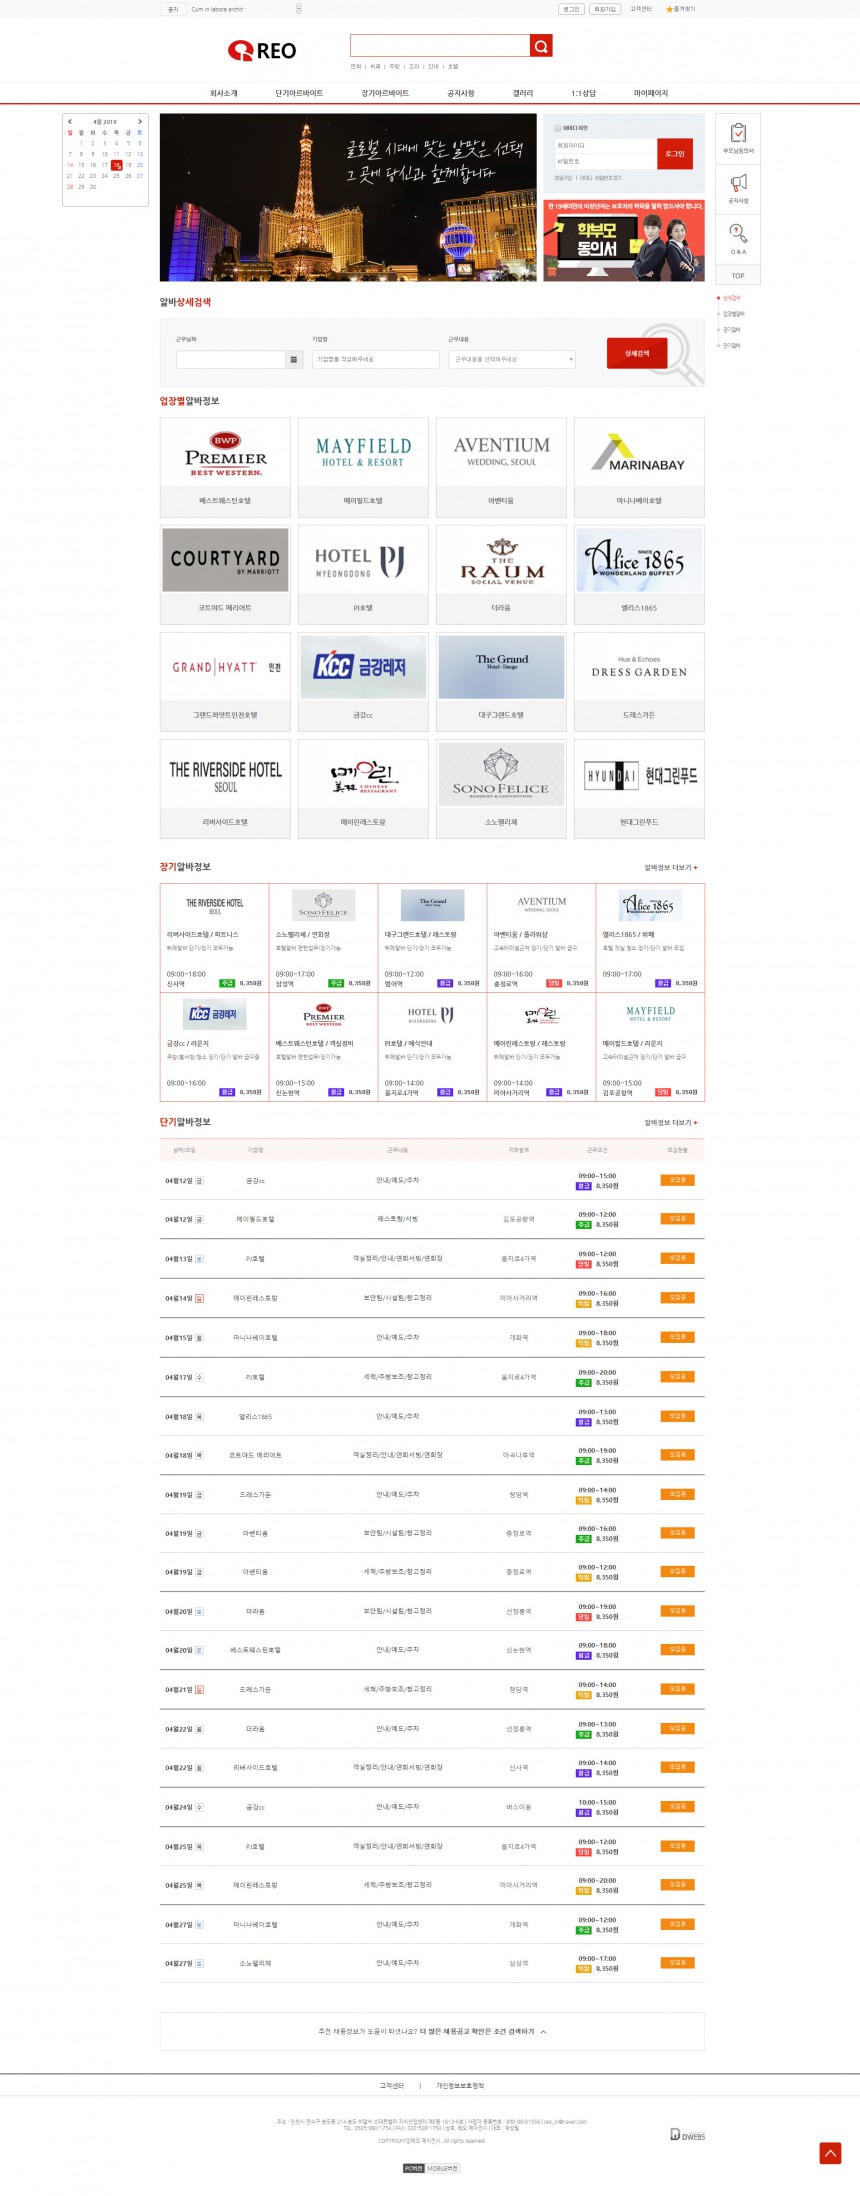
Task: Go to next month in calendar
Action: pos(140,122)
